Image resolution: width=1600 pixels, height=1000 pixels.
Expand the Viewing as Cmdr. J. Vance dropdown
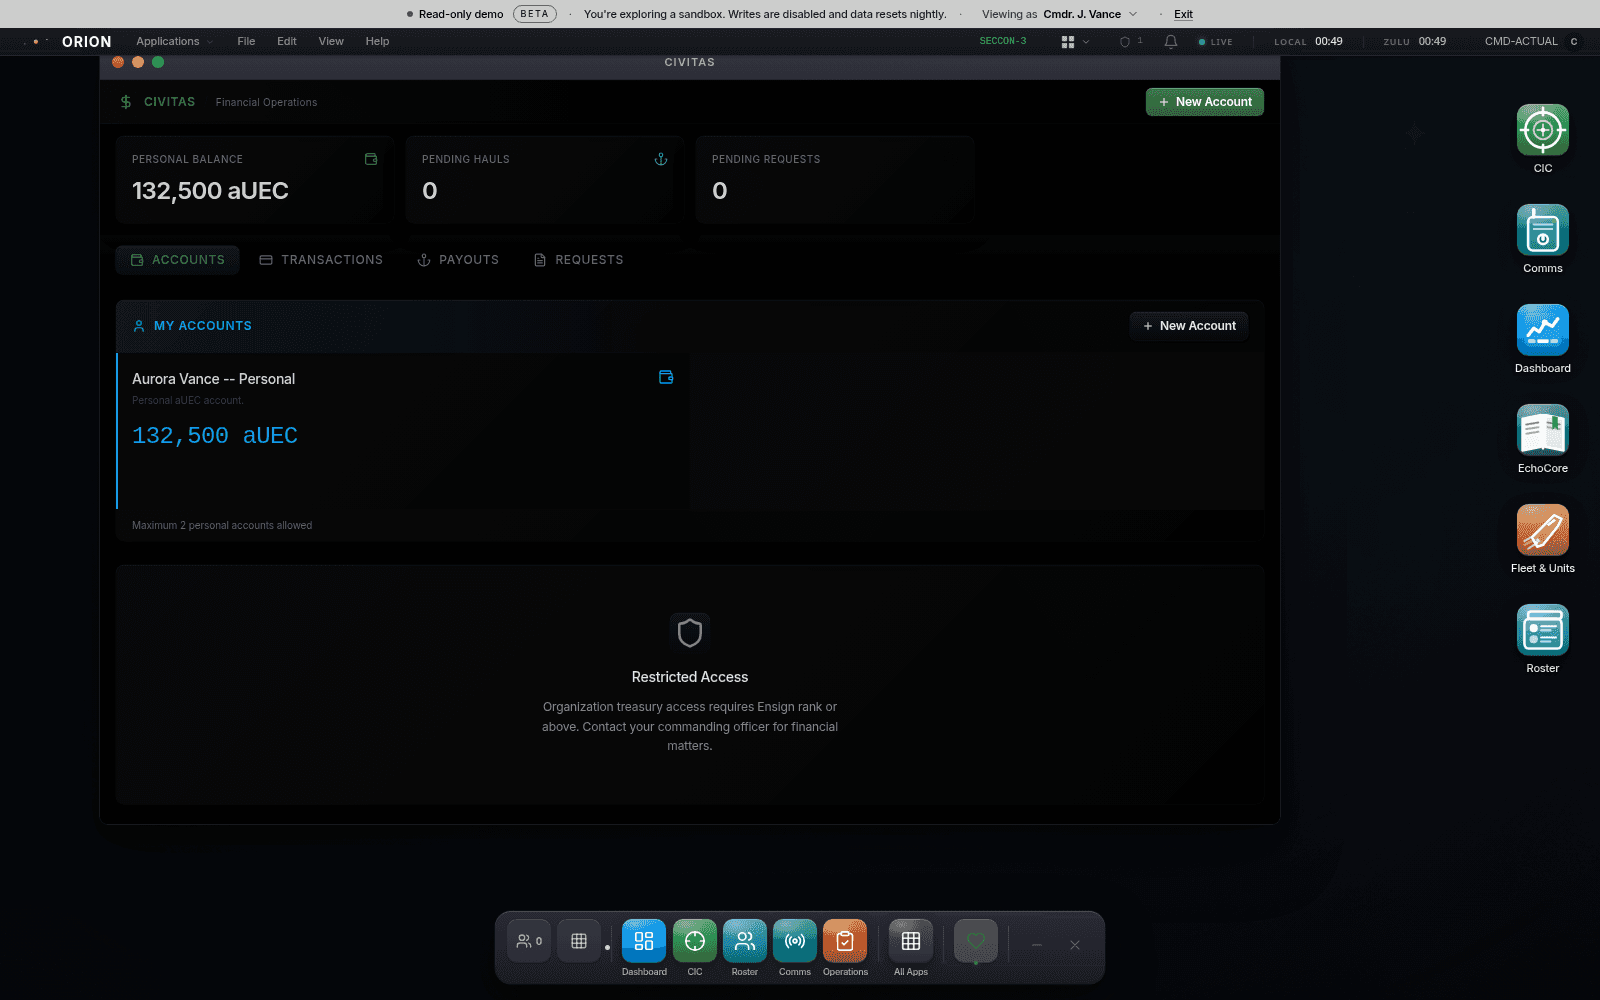(1060, 14)
